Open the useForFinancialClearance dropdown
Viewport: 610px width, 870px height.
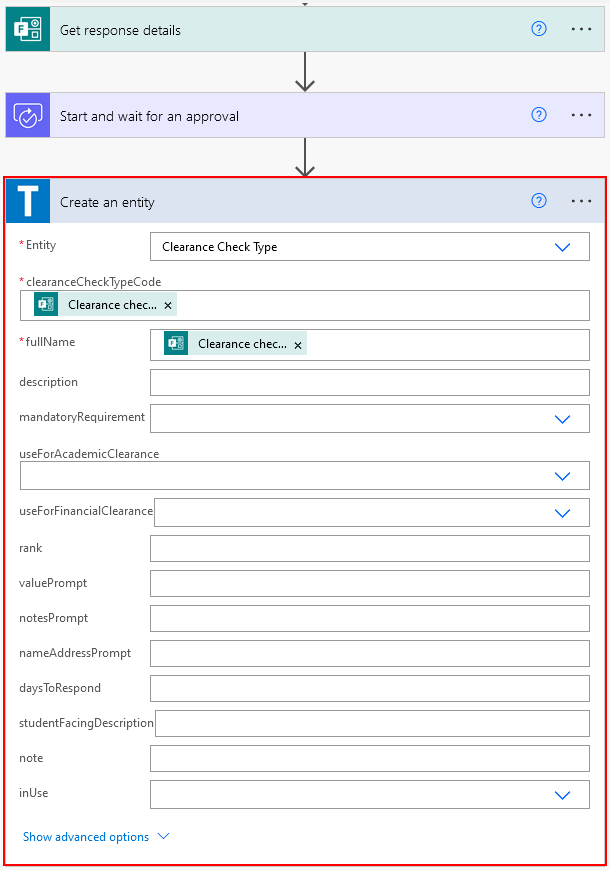[x=372, y=513]
